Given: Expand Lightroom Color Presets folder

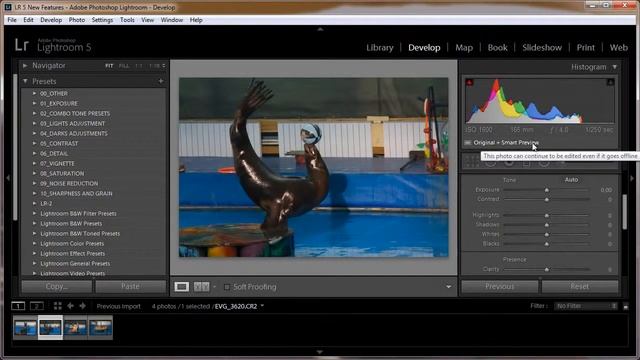Looking at the screenshot, I should pos(35,243).
